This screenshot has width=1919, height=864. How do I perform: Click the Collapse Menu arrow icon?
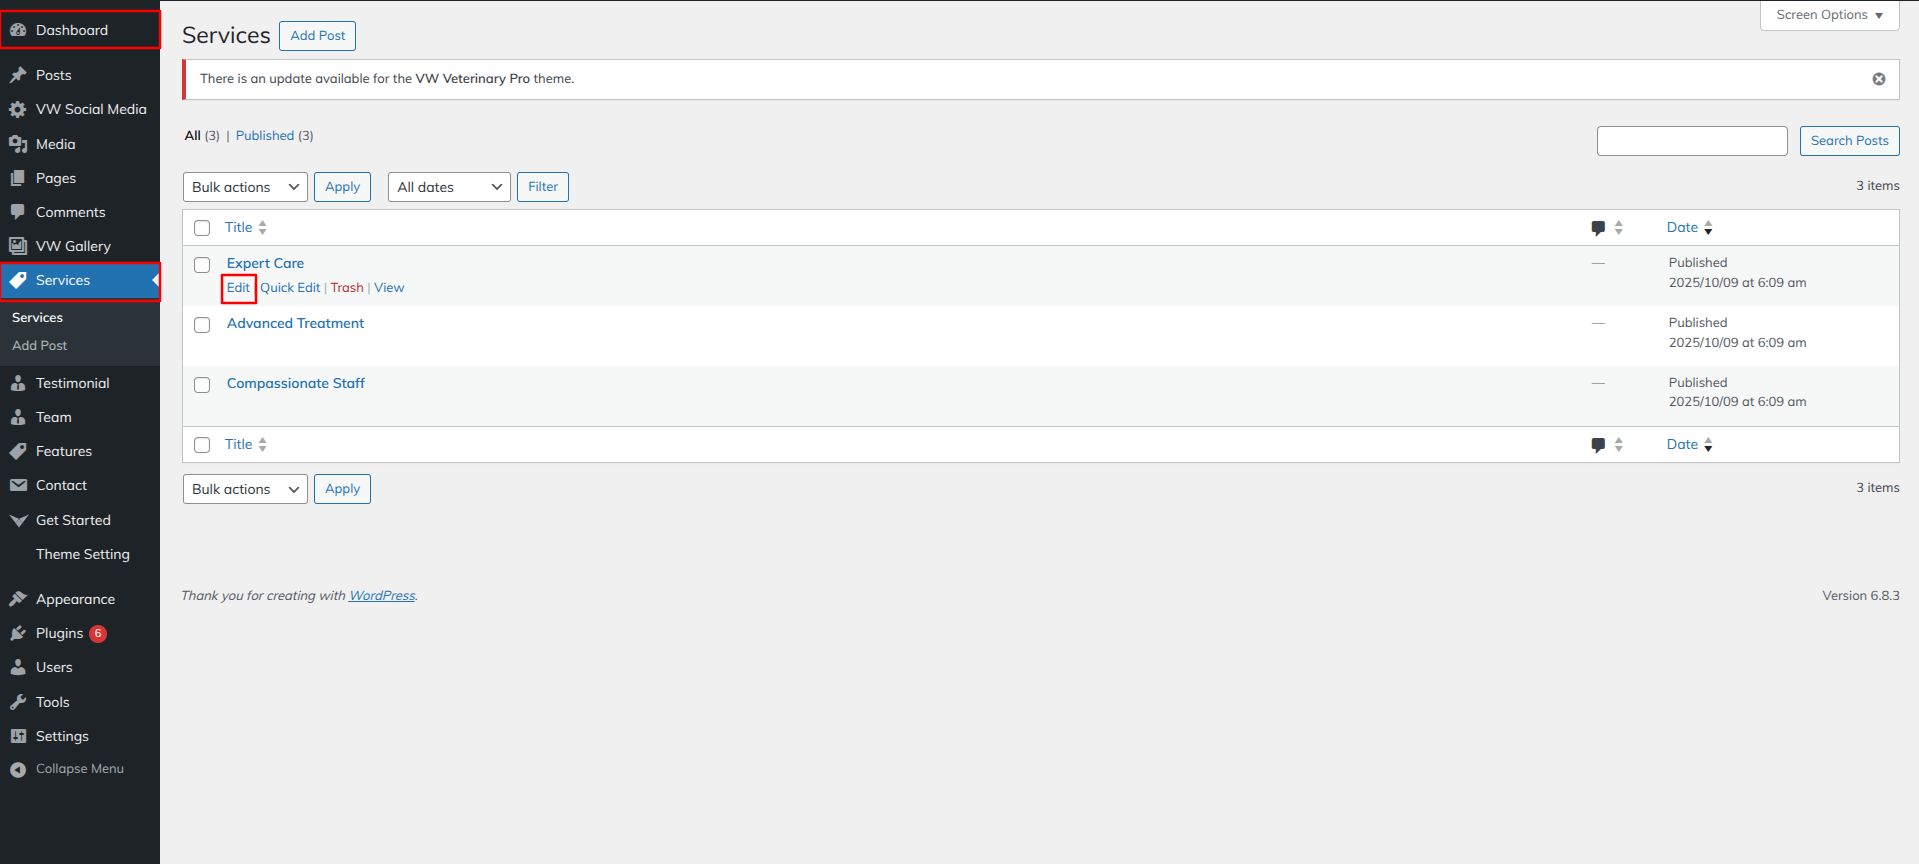pos(18,769)
